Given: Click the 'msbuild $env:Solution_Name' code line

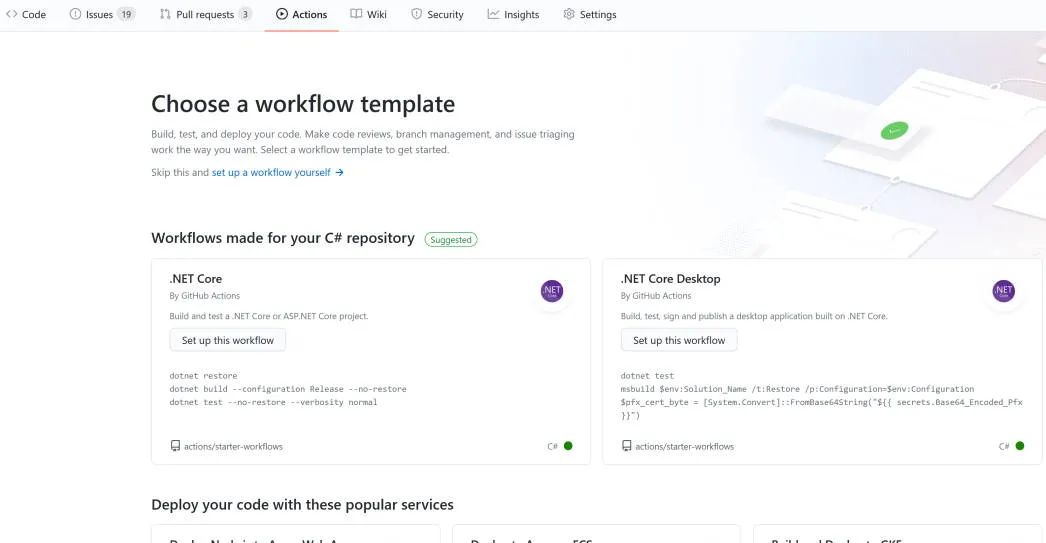Looking at the screenshot, I should pyautogui.click(x=797, y=389).
